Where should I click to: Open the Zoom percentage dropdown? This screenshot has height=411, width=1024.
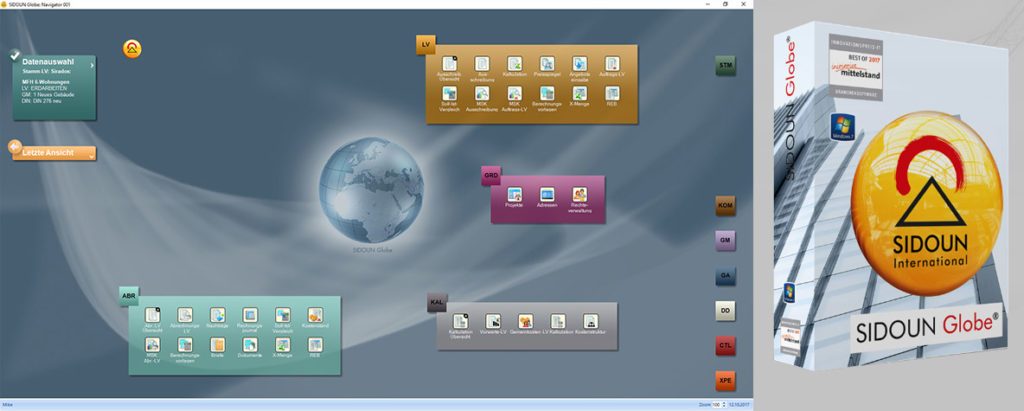point(723,404)
